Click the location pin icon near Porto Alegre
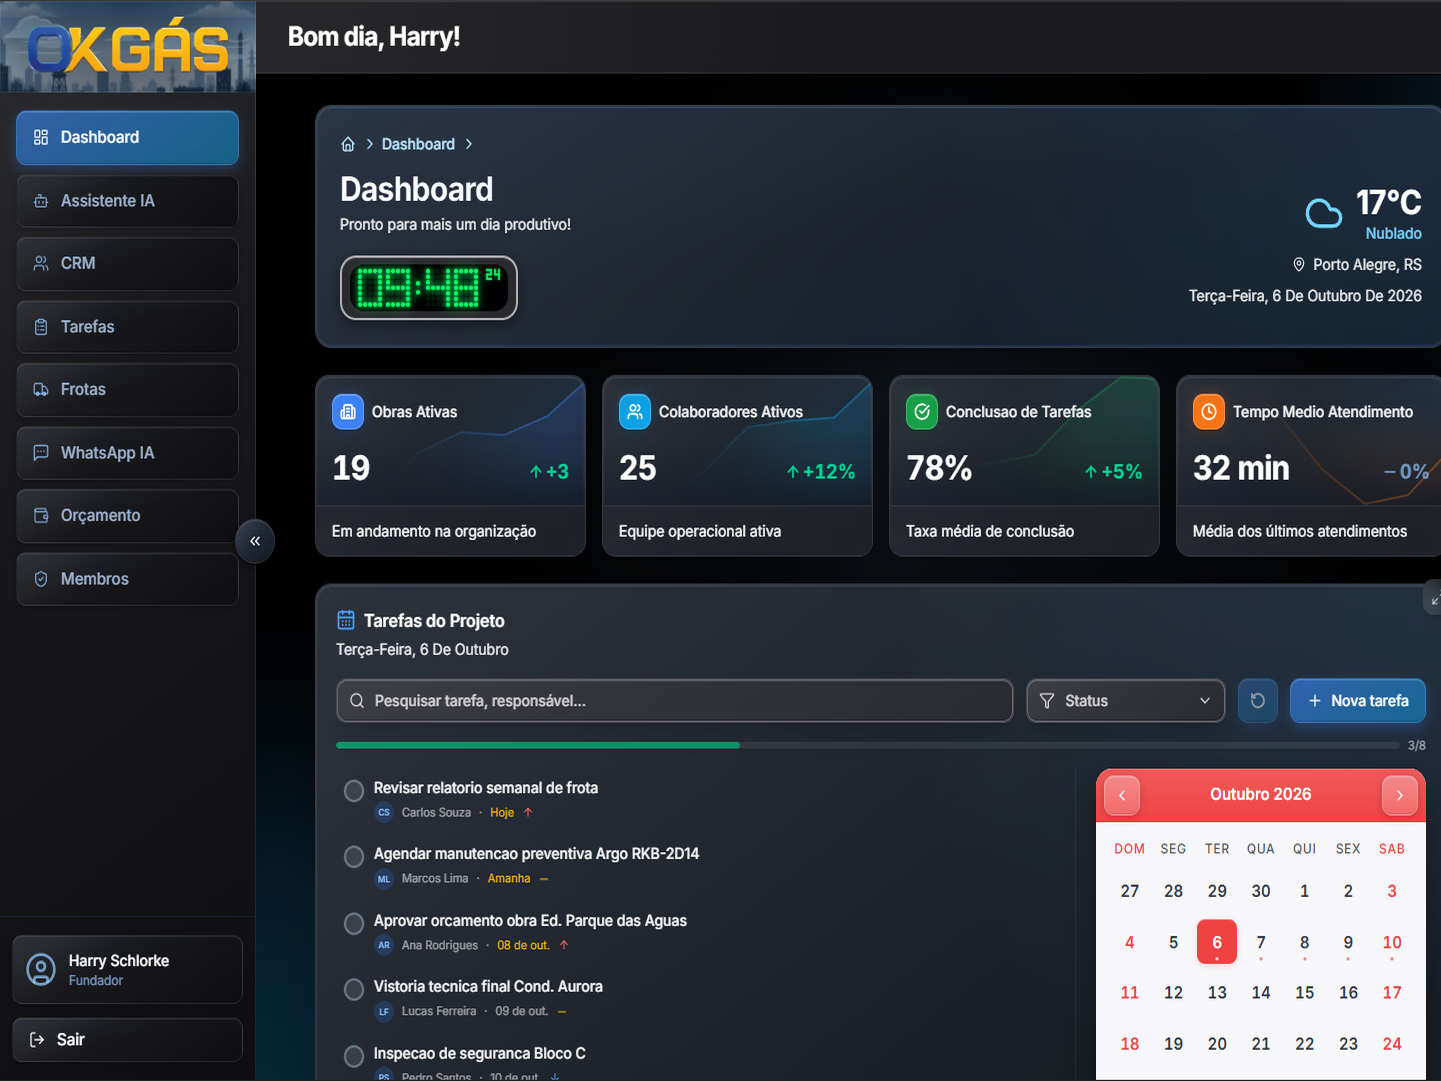 tap(1299, 265)
